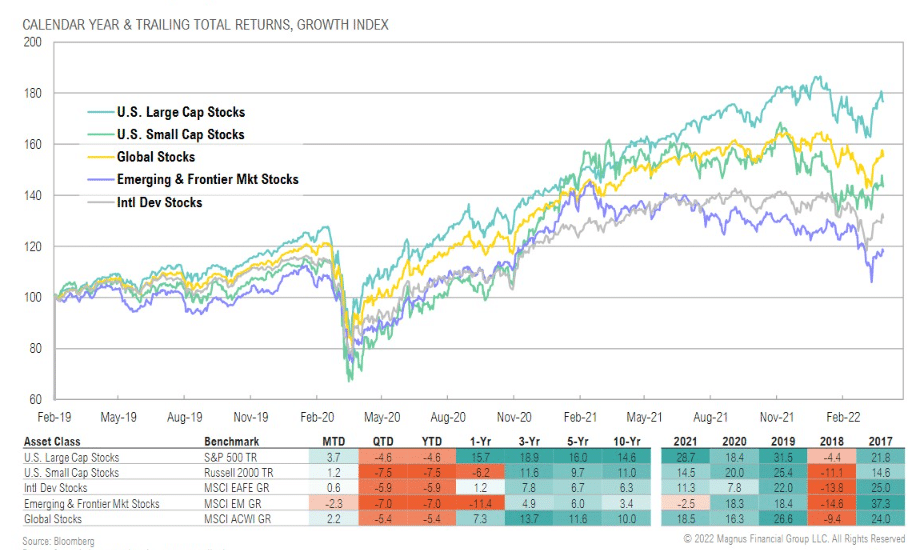Click the MSCI ACWI GR benchmark cell

pos(237,519)
